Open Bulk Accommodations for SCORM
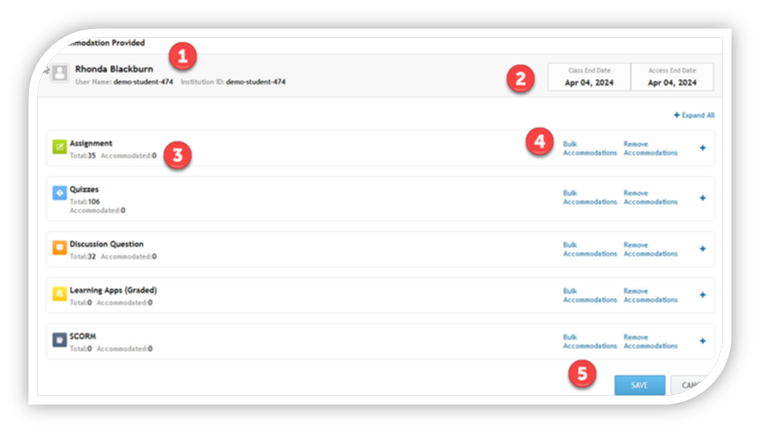 (590, 342)
